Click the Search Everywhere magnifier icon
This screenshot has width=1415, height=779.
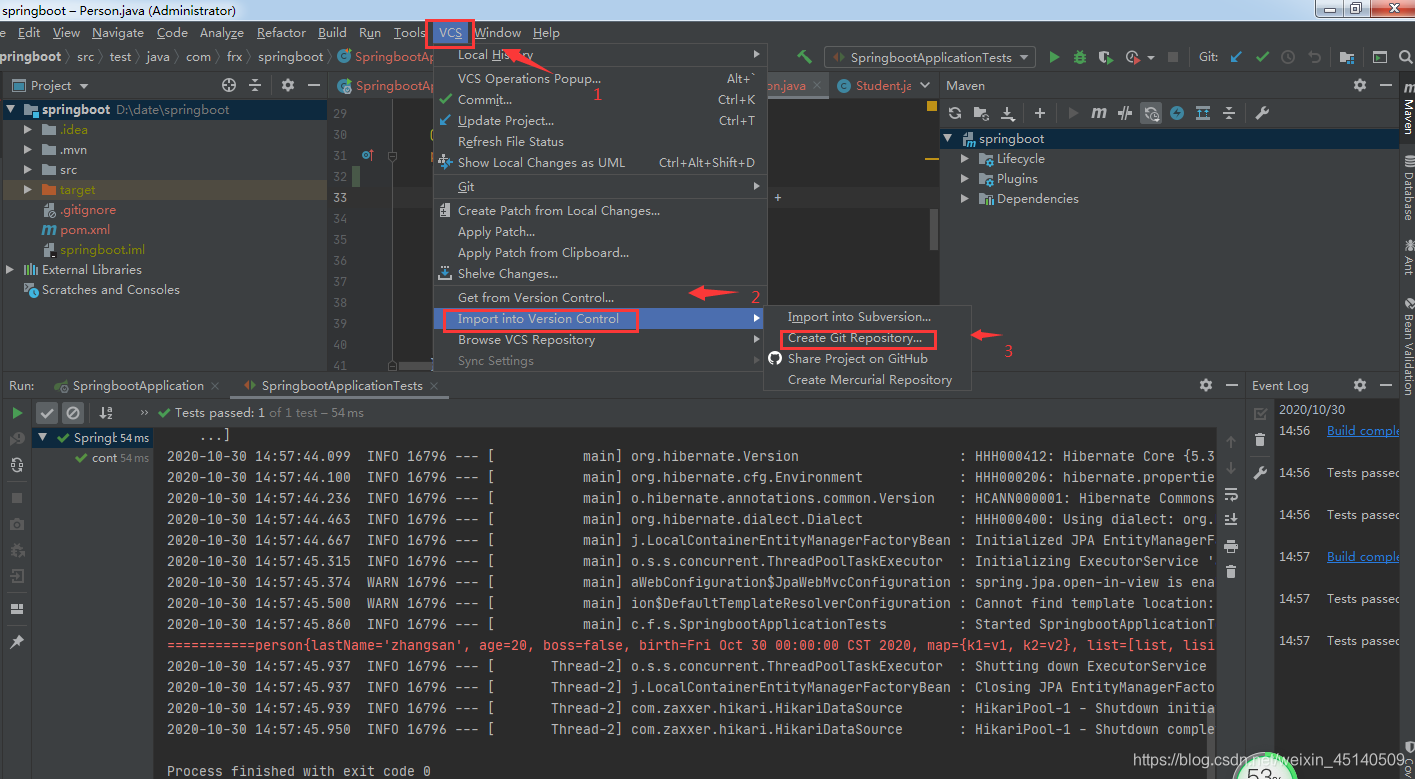(1405, 57)
